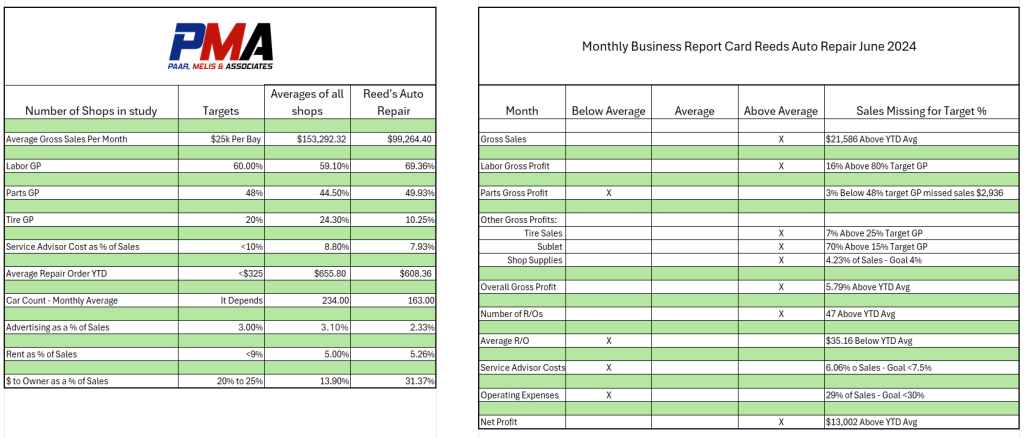The height and width of the screenshot is (438, 1024).
Task: Click the 'Gross Sales' row label
Action: [502, 140]
